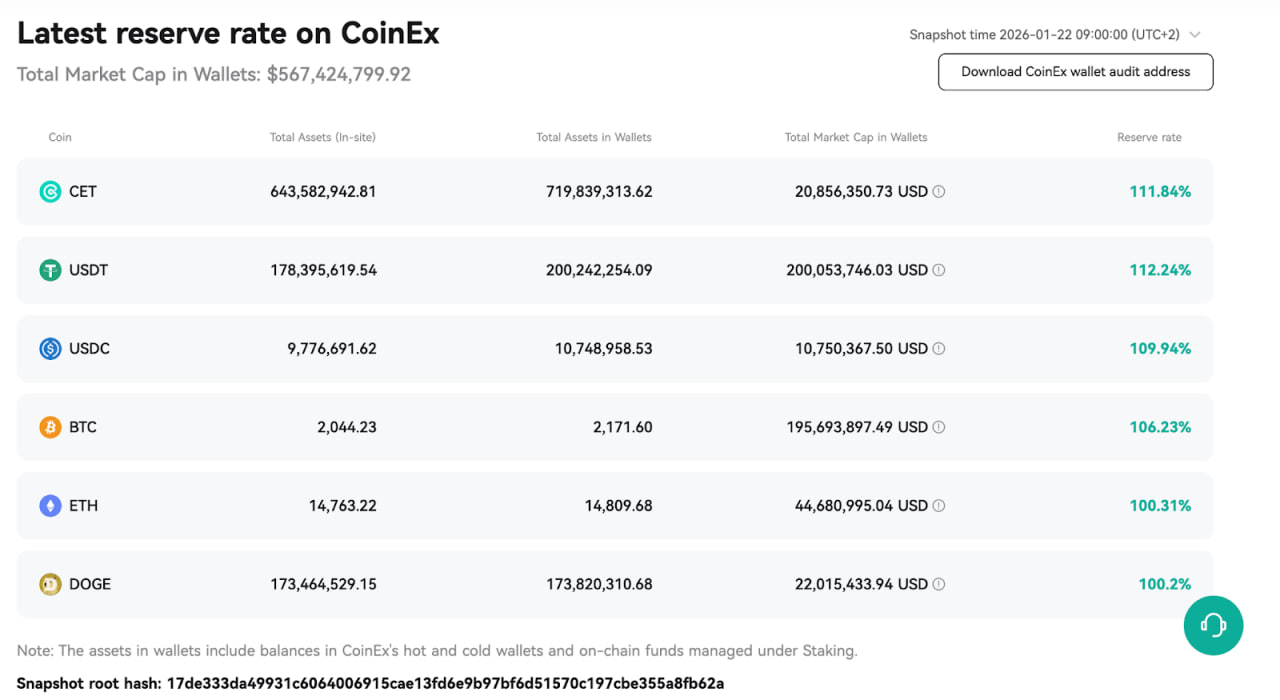
Task: Click info icon beside ETH market cap
Action: tap(939, 506)
